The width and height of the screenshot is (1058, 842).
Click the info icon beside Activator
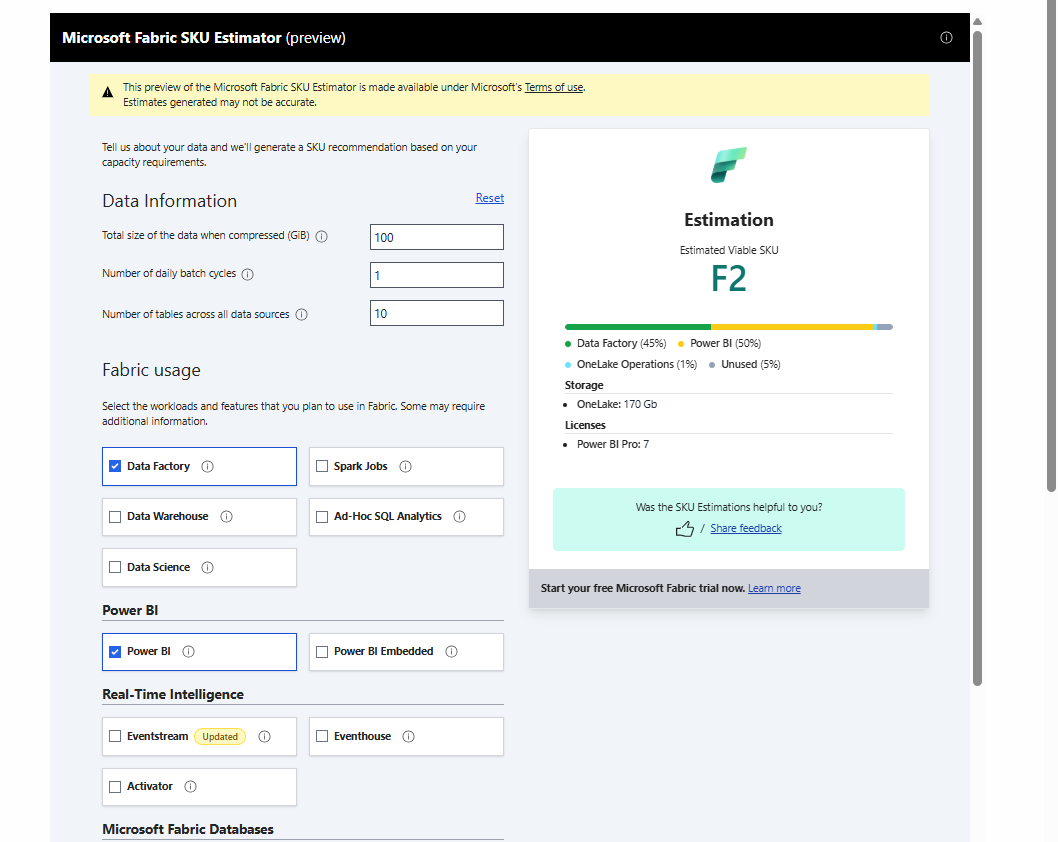pos(190,787)
